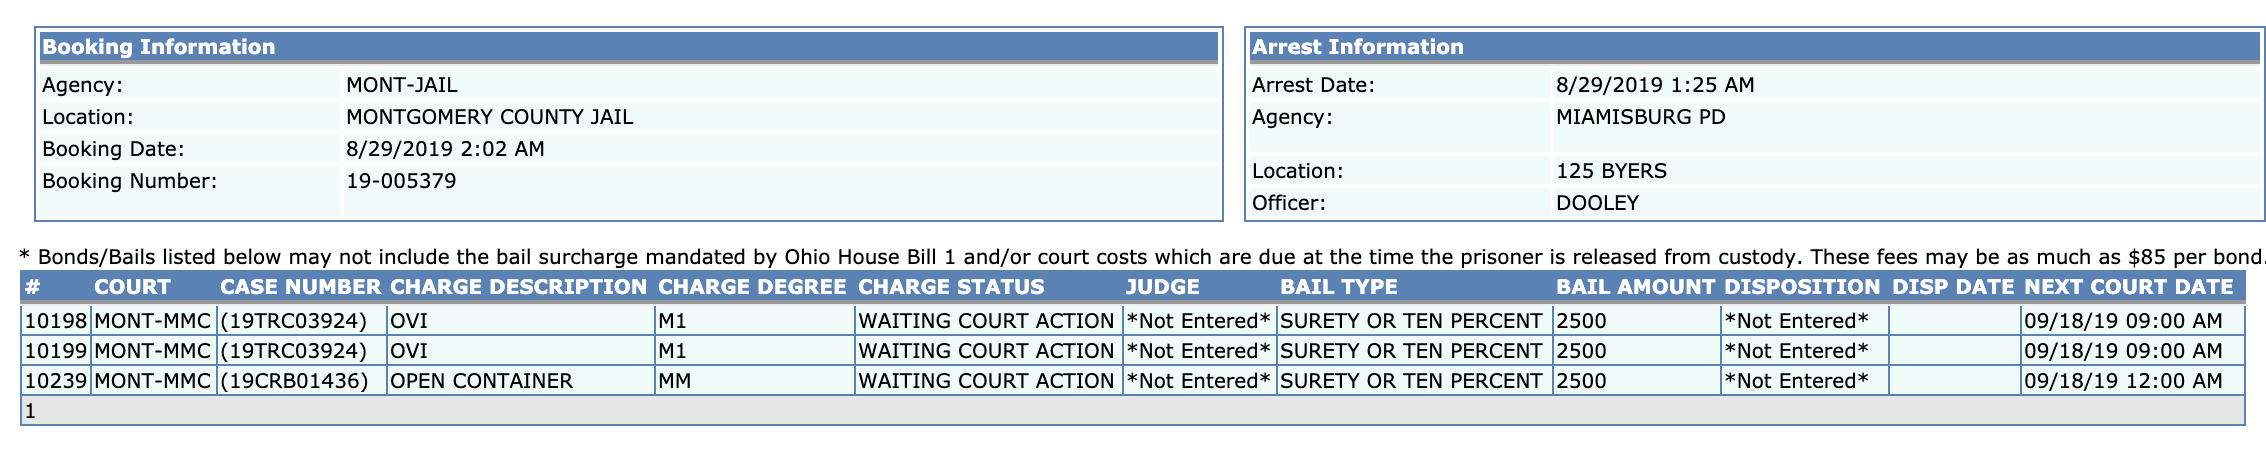Click booking number 19-005379
2266x450 pixels.
click(401, 181)
